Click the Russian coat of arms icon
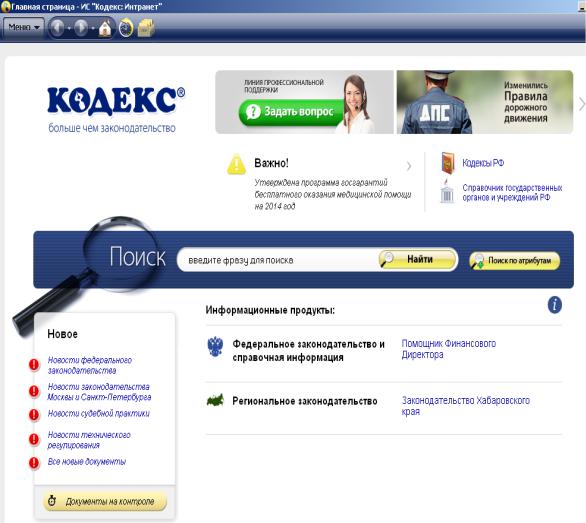This screenshot has height=523, width=586. click(x=215, y=347)
